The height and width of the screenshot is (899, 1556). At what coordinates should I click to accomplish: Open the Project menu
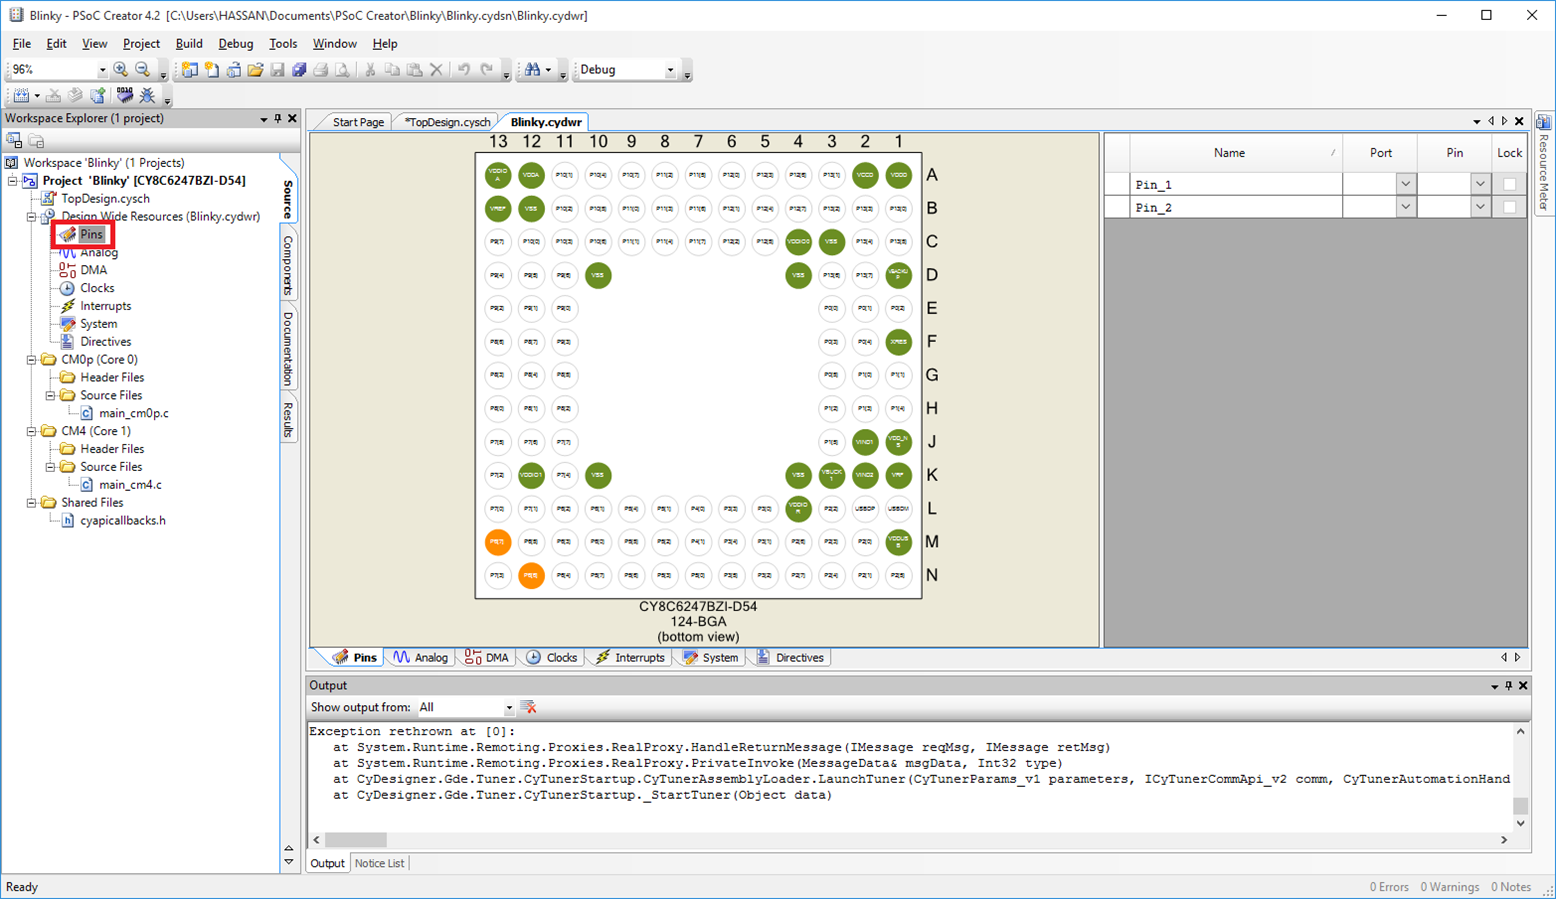point(141,44)
